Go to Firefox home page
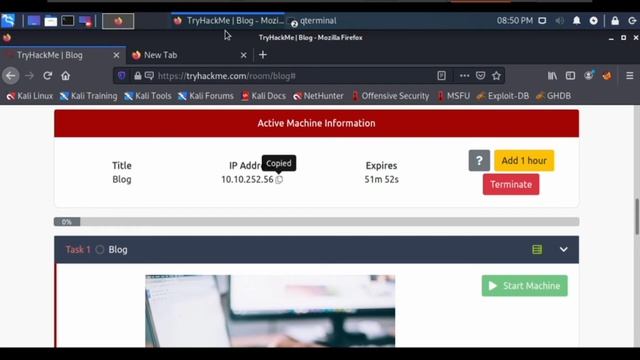This screenshot has width=640, height=360. [x=65, y=76]
